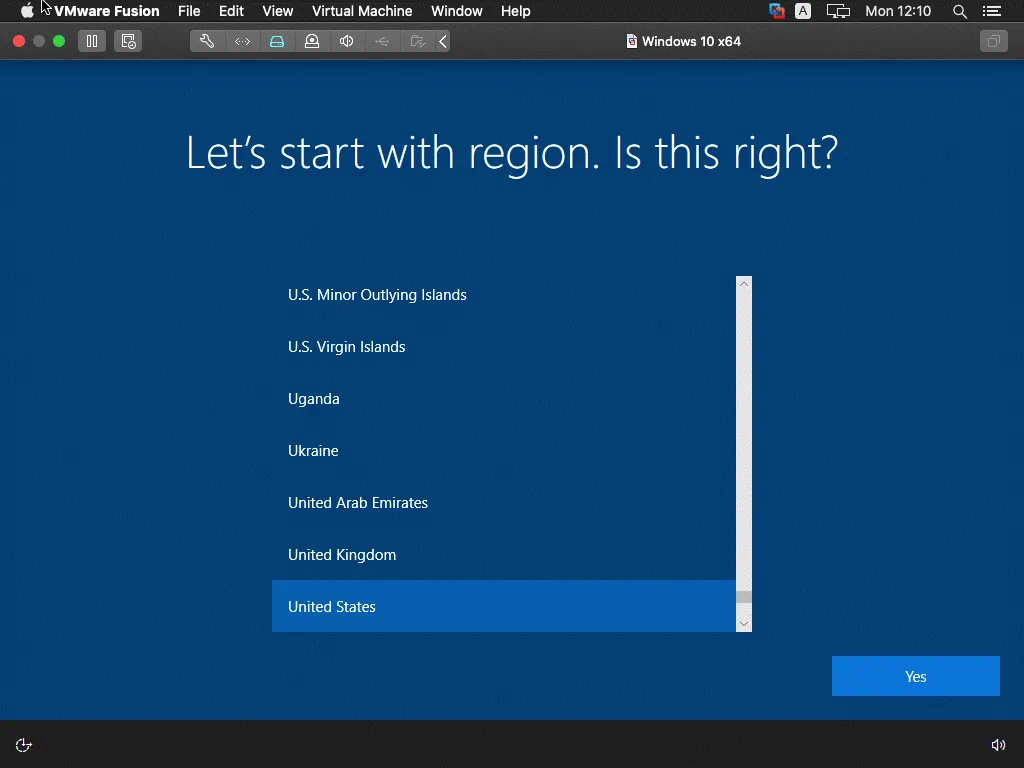The width and height of the screenshot is (1024, 768).
Task: Click the network adapter arrows icon
Action: coord(242,41)
